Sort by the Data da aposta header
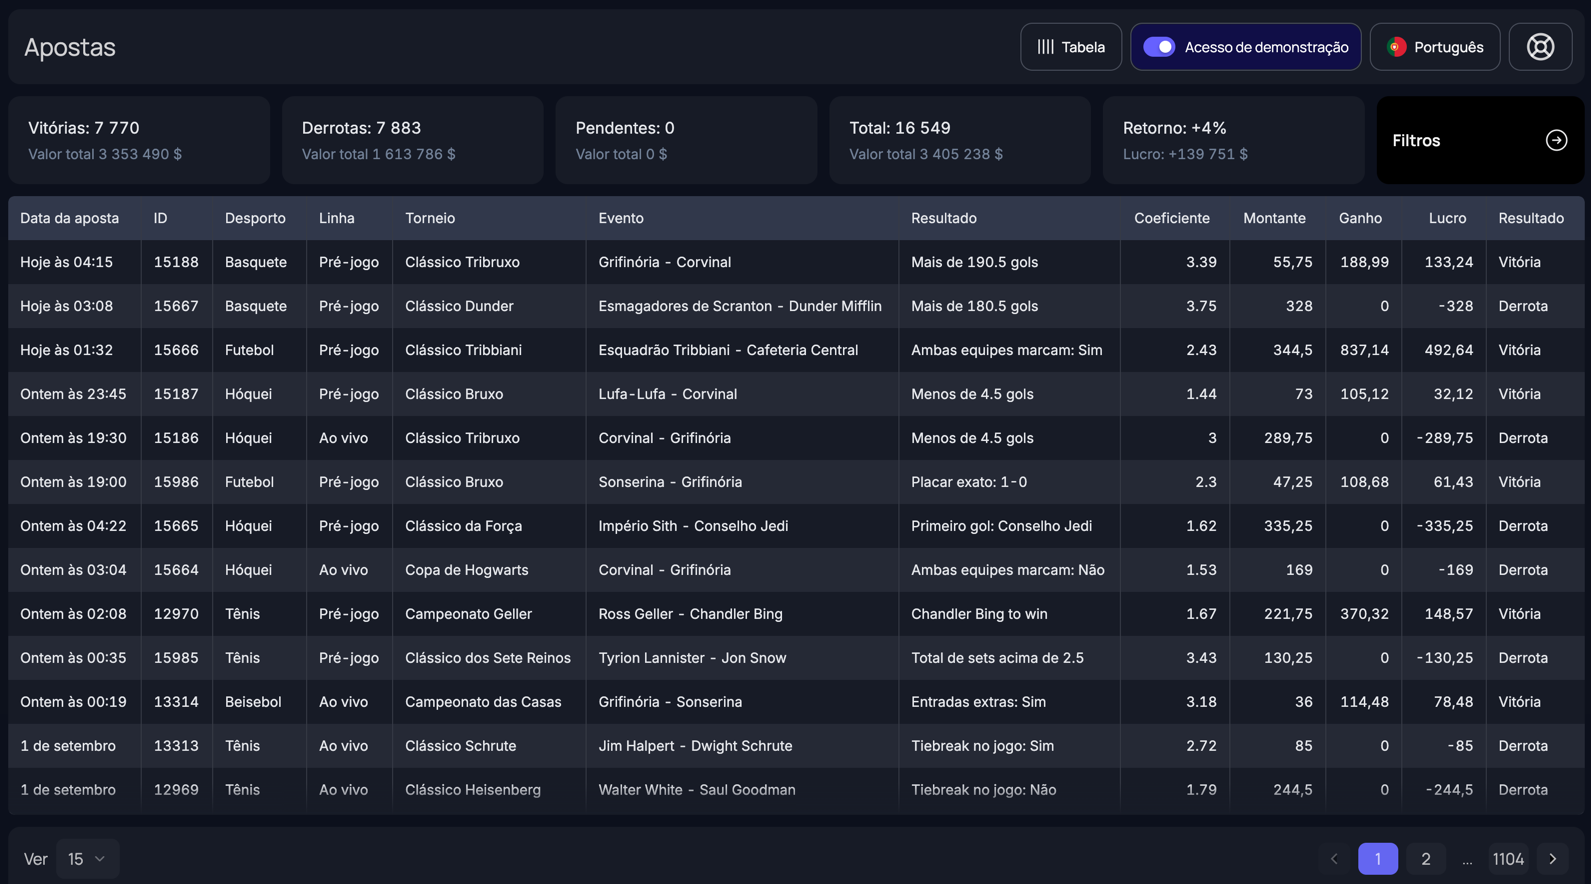 (69, 218)
